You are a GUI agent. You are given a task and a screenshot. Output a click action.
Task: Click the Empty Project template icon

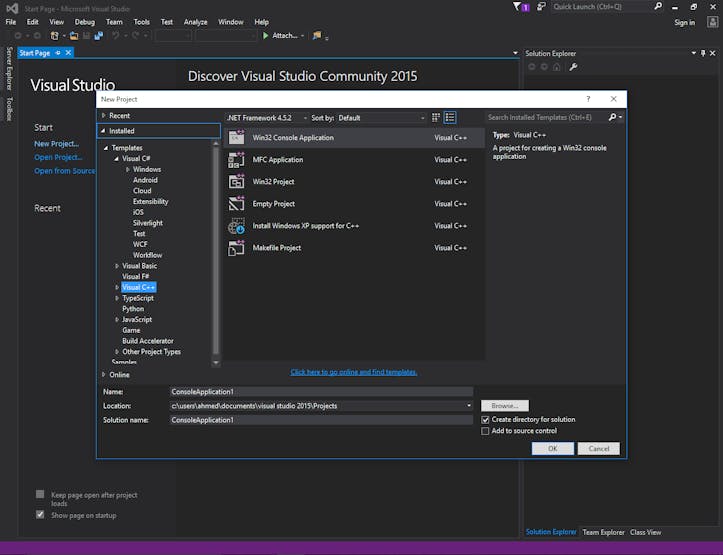237,203
